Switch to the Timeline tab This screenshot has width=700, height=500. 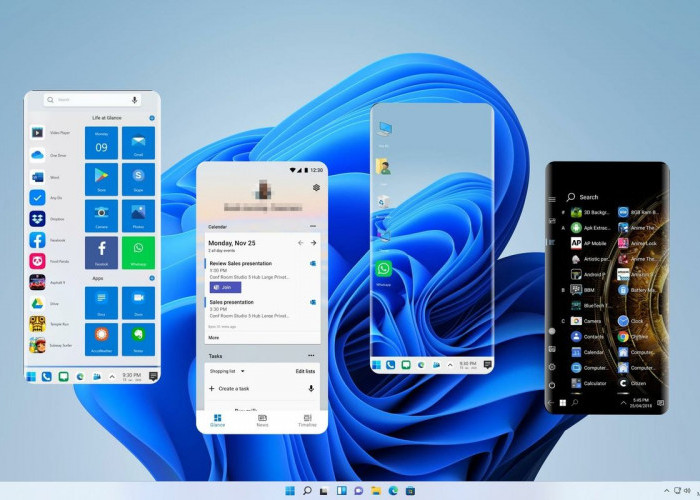pyautogui.click(x=307, y=421)
